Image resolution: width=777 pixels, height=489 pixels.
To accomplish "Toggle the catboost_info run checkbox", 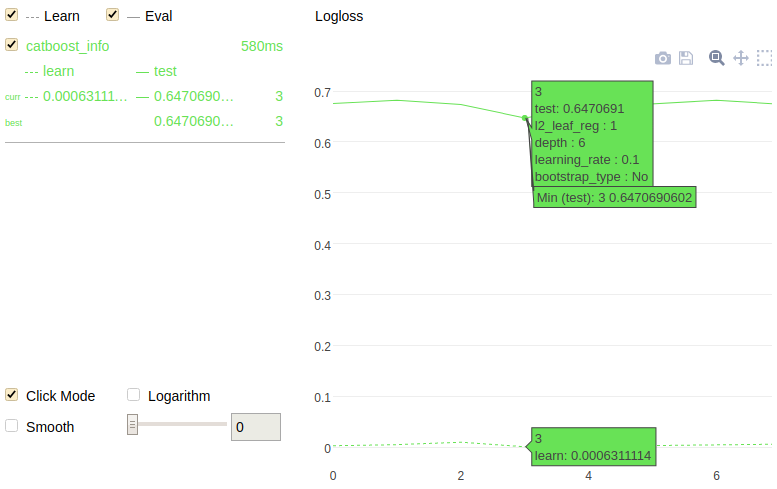I will [12, 45].
